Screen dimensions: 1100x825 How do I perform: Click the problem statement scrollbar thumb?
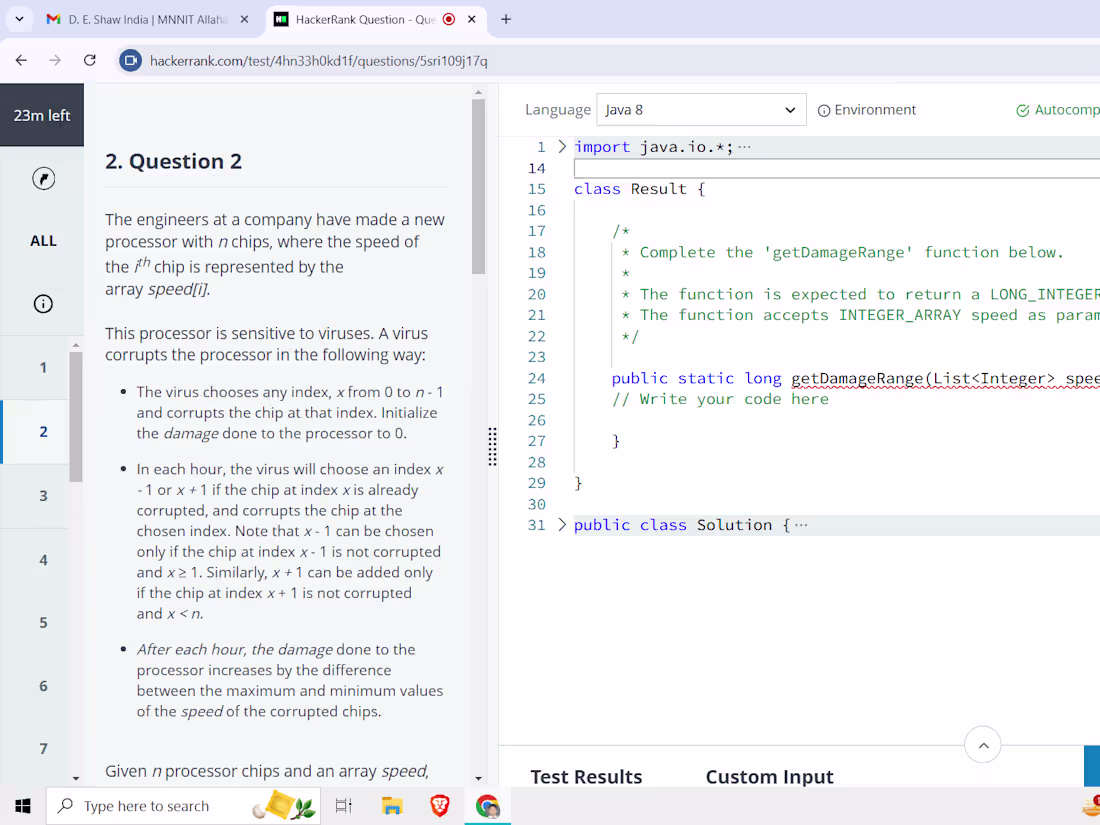[x=478, y=186]
